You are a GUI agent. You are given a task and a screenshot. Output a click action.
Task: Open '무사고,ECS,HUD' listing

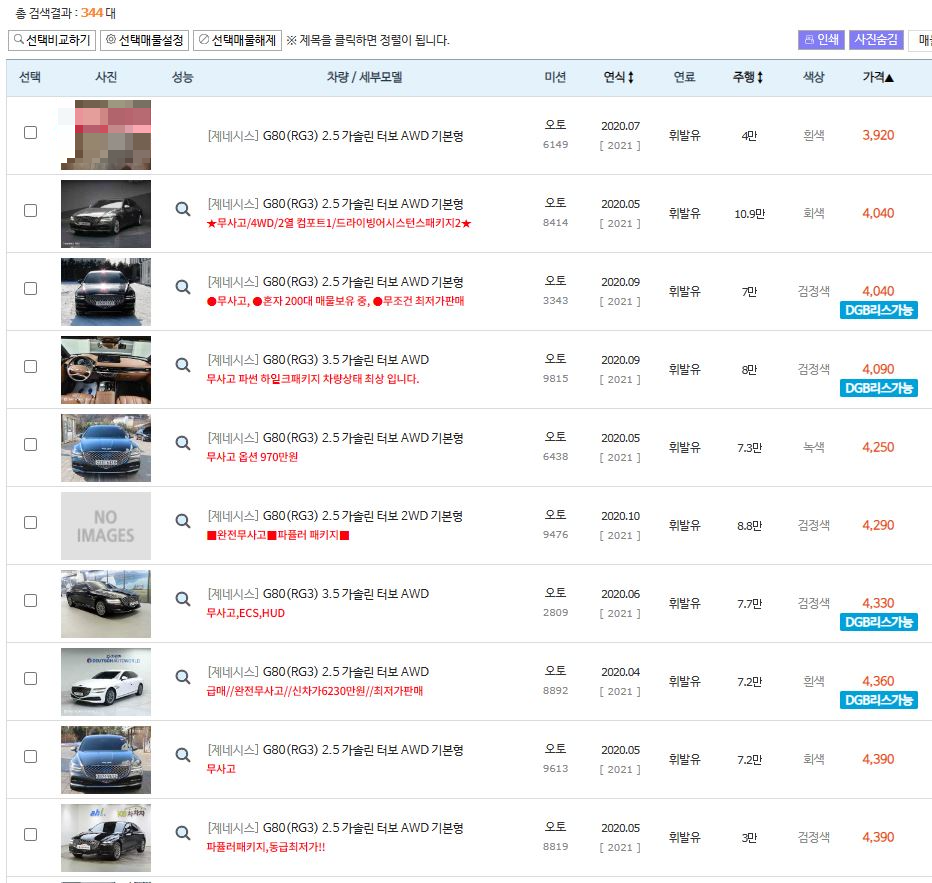click(245, 613)
